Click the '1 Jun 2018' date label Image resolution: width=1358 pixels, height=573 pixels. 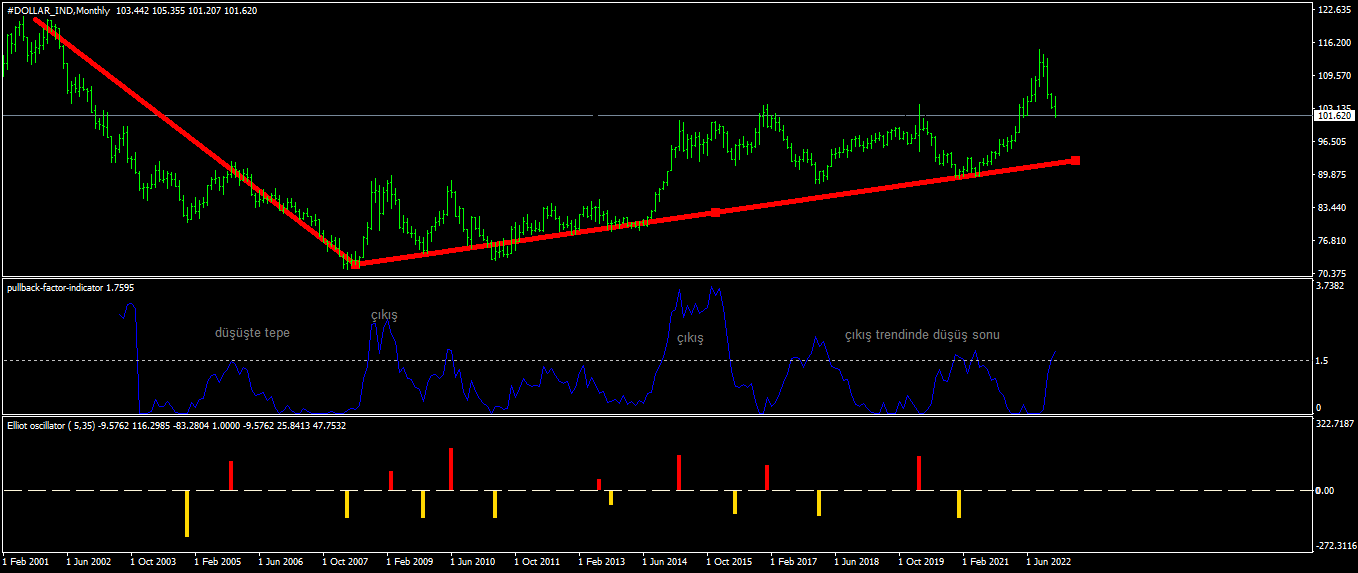coord(857,562)
